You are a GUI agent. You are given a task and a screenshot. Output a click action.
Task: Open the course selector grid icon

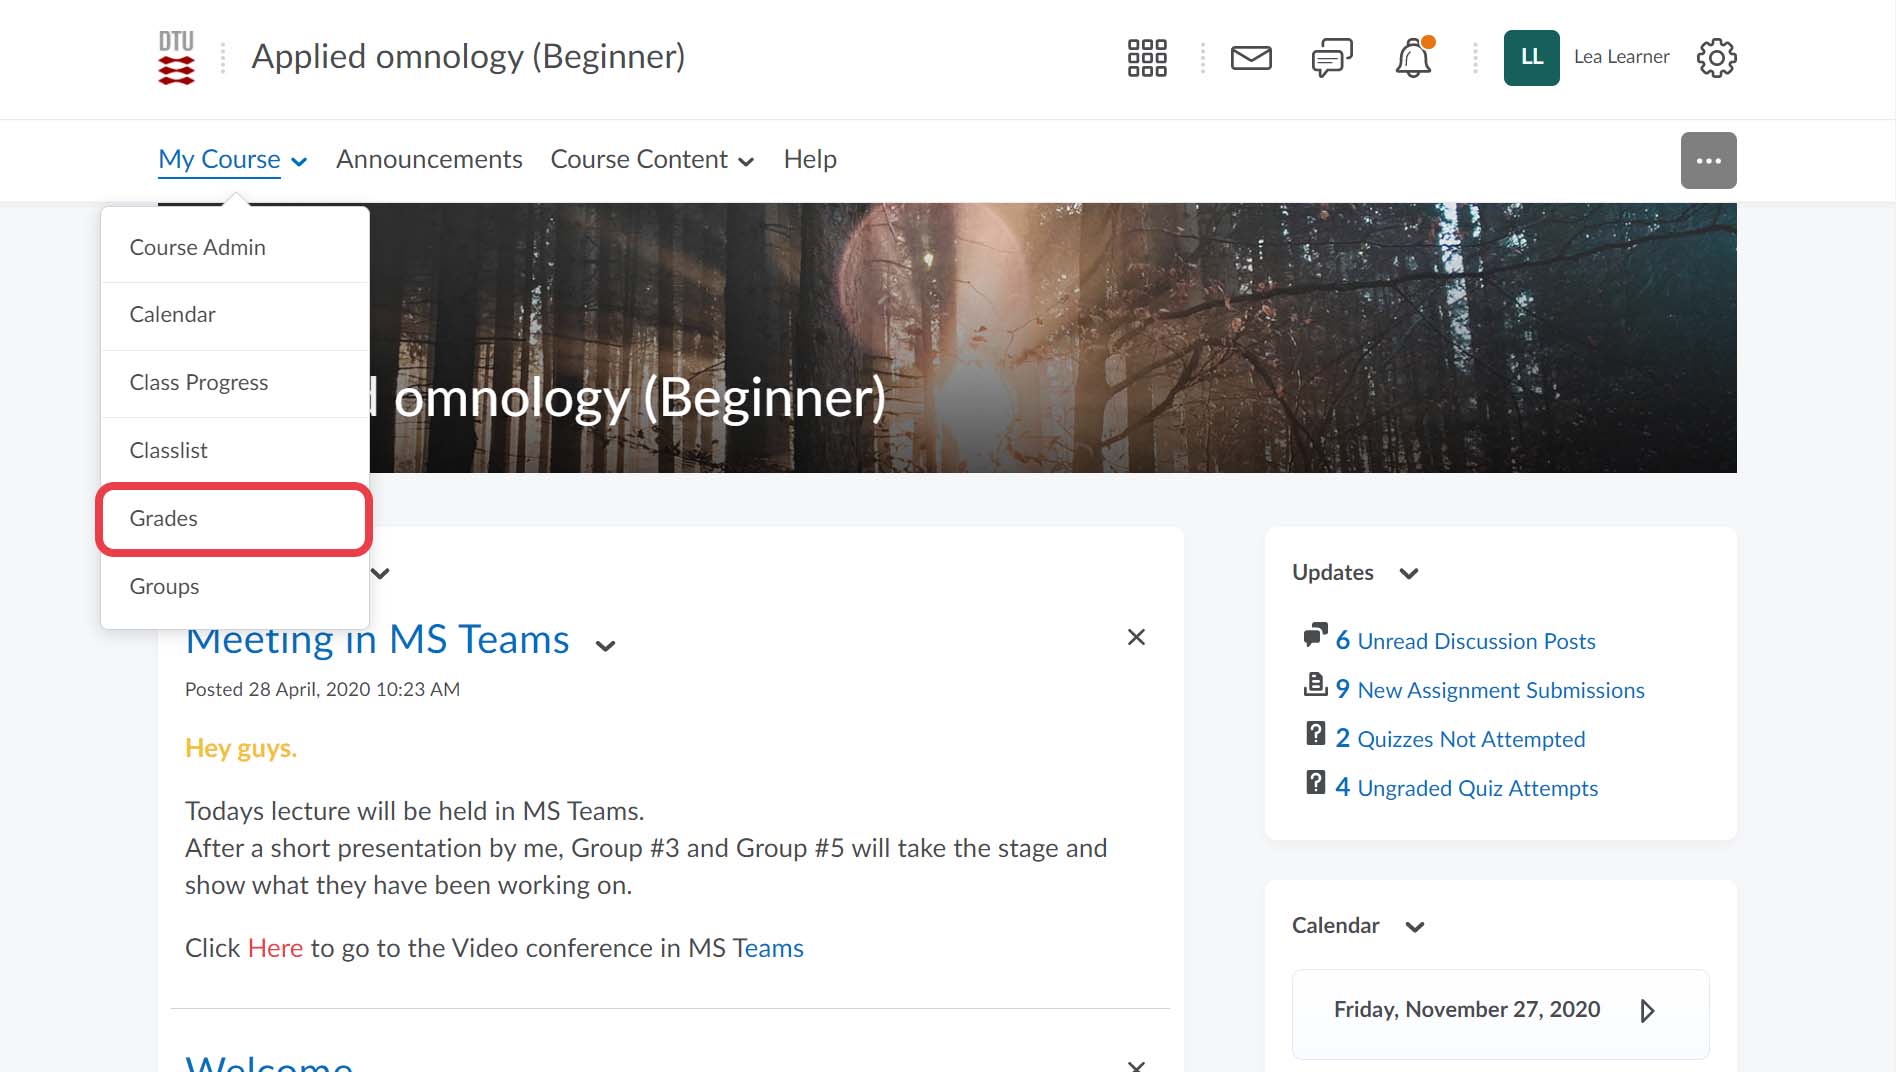click(1147, 58)
